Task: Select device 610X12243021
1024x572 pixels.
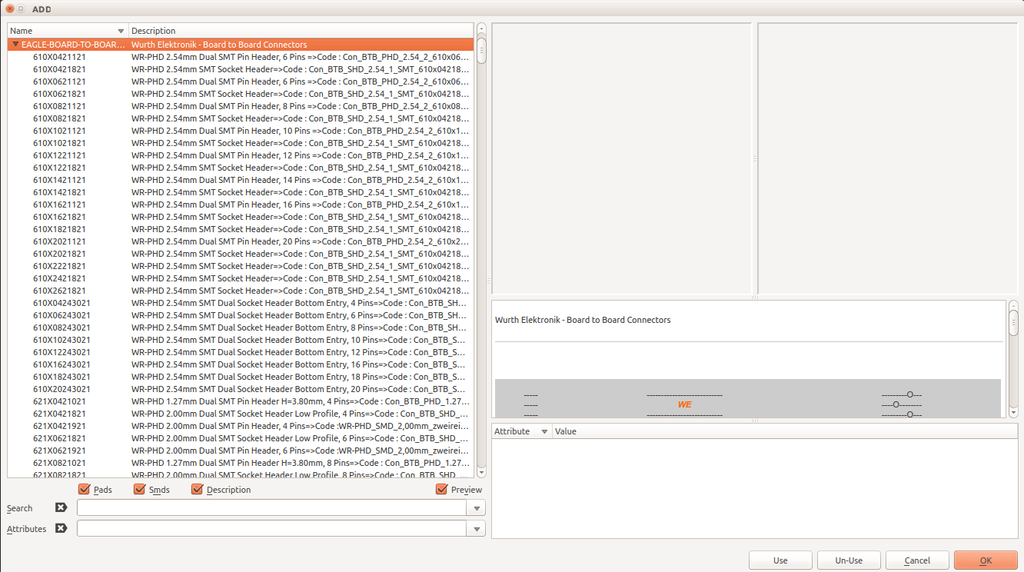Action: click(240, 352)
